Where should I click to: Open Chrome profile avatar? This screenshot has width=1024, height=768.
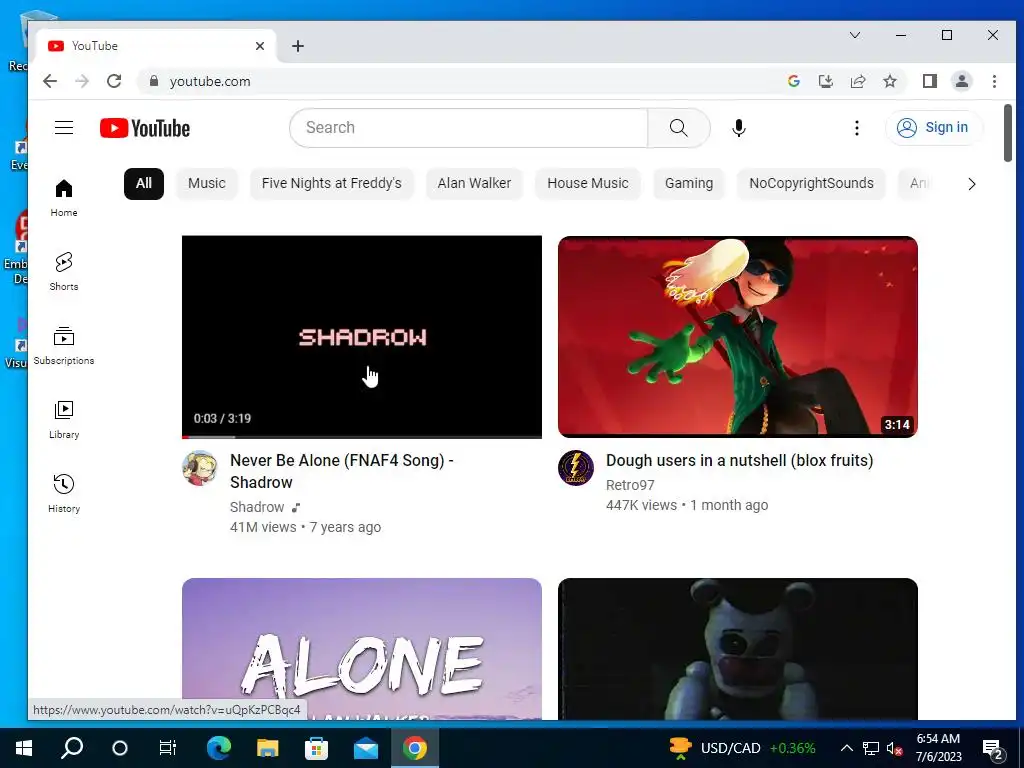click(x=962, y=81)
